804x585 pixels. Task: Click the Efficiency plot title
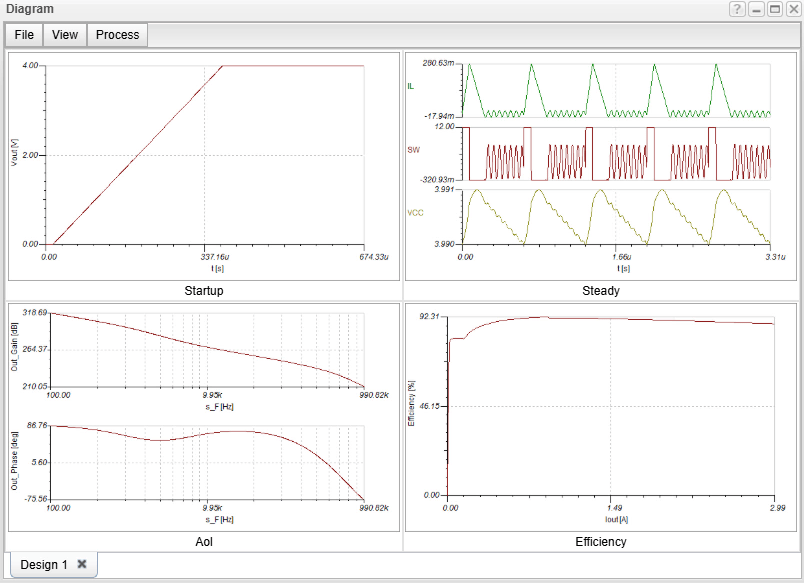601,542
